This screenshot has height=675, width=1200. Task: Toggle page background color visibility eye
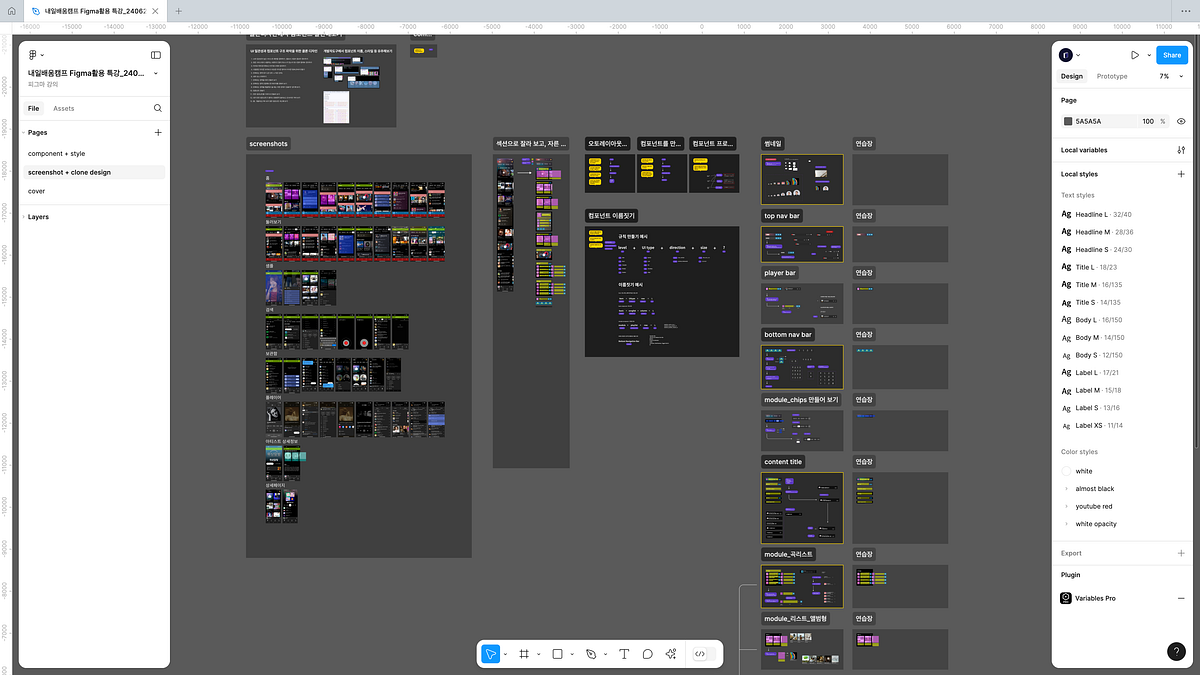[1181, 121]
